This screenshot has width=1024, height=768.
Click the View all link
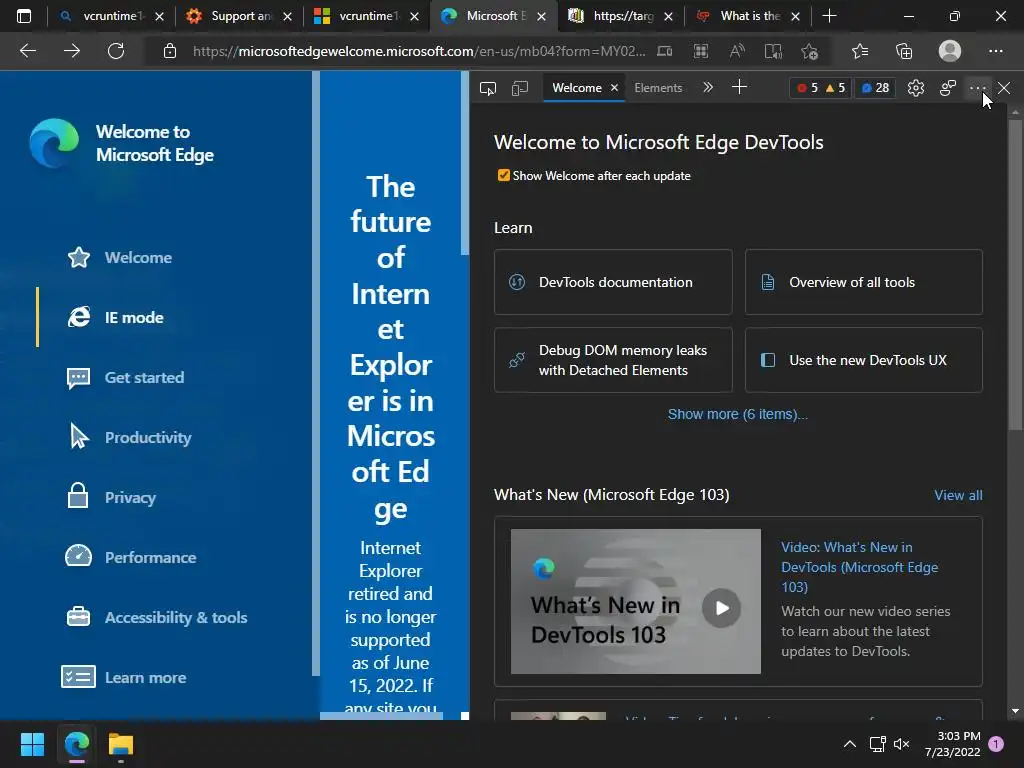point(958,495)
